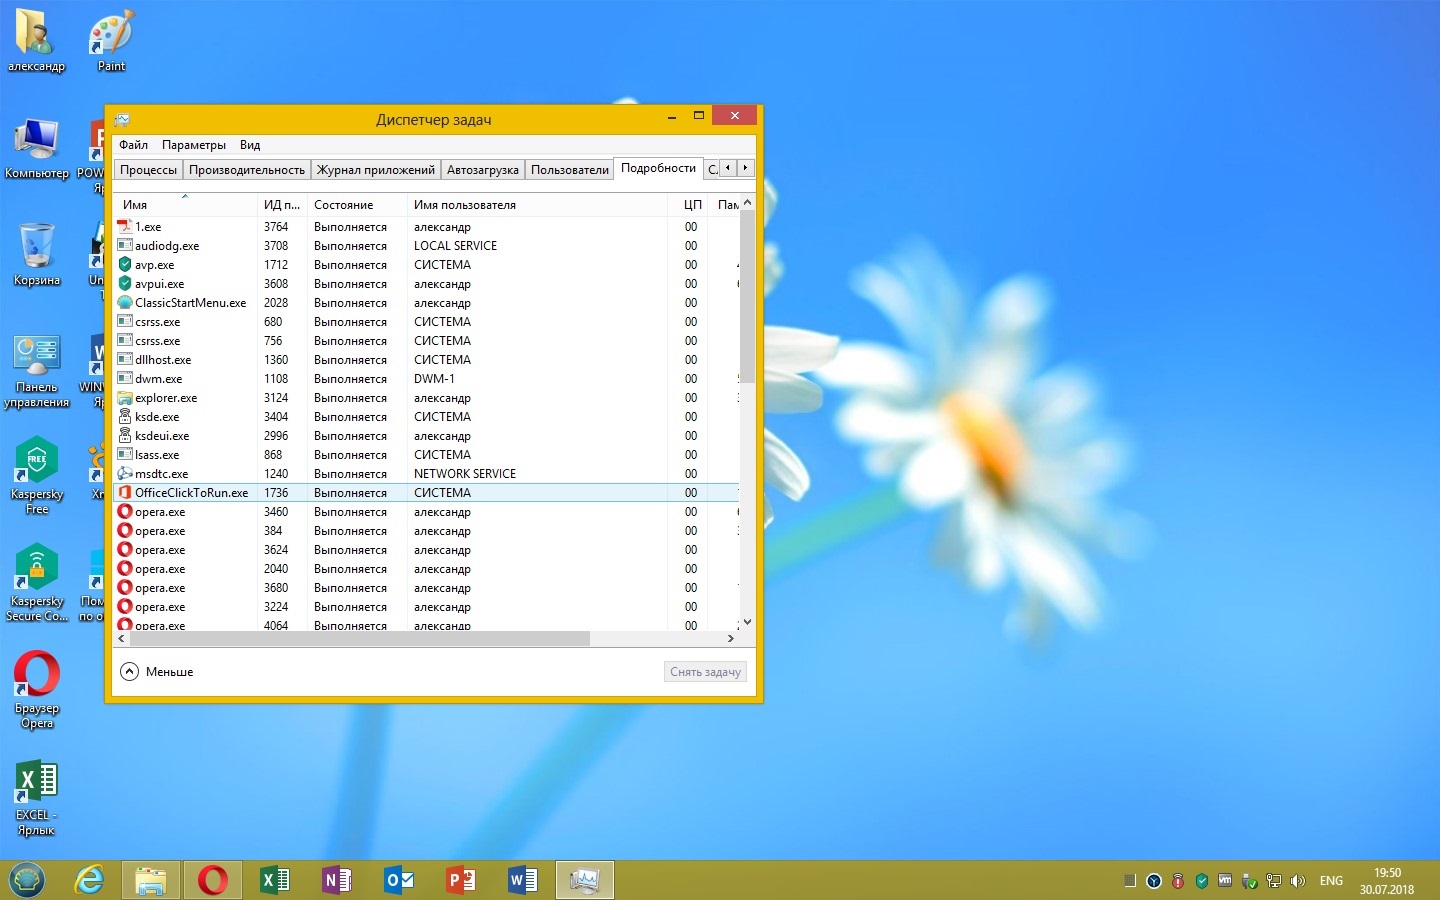Screen dimensions: 1440x900
Task: Click LOCAL SERVICE user cell
Action: tap(455, 246)
